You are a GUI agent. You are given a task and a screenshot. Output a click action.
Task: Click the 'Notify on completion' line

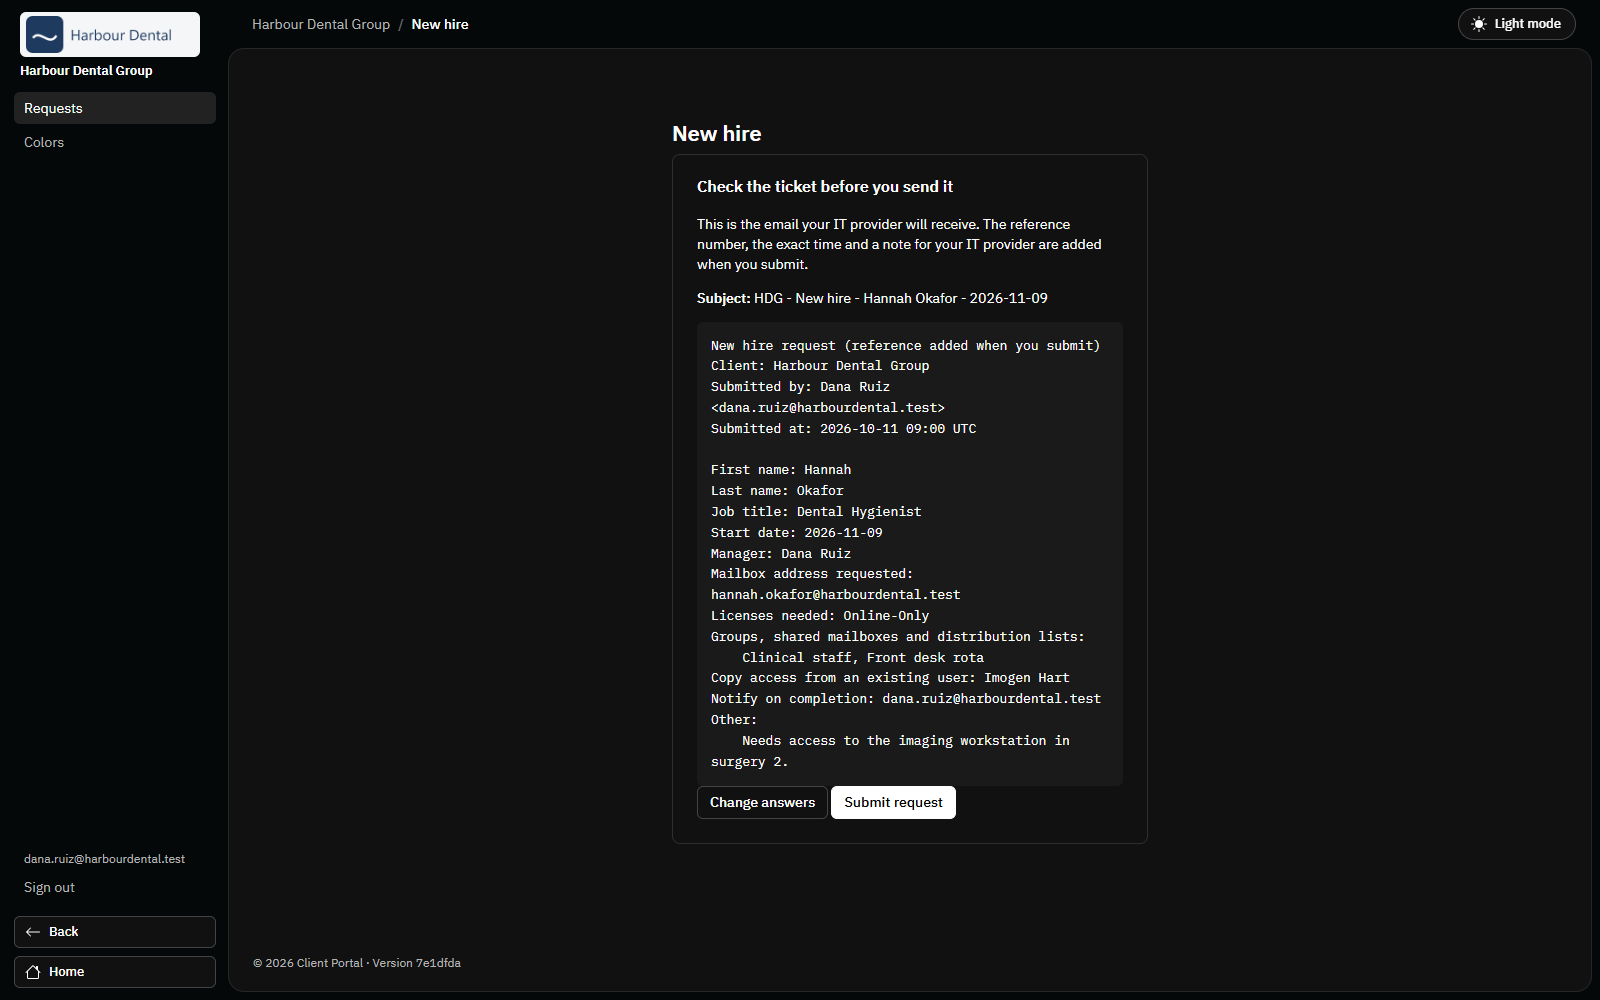click(x=906, y=699)
